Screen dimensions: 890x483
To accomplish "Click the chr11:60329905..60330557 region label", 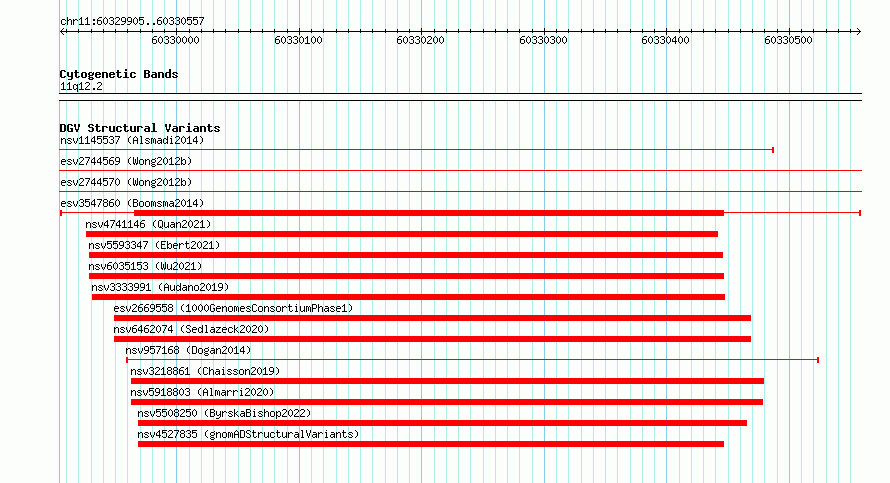I will (x=132, y=21).
